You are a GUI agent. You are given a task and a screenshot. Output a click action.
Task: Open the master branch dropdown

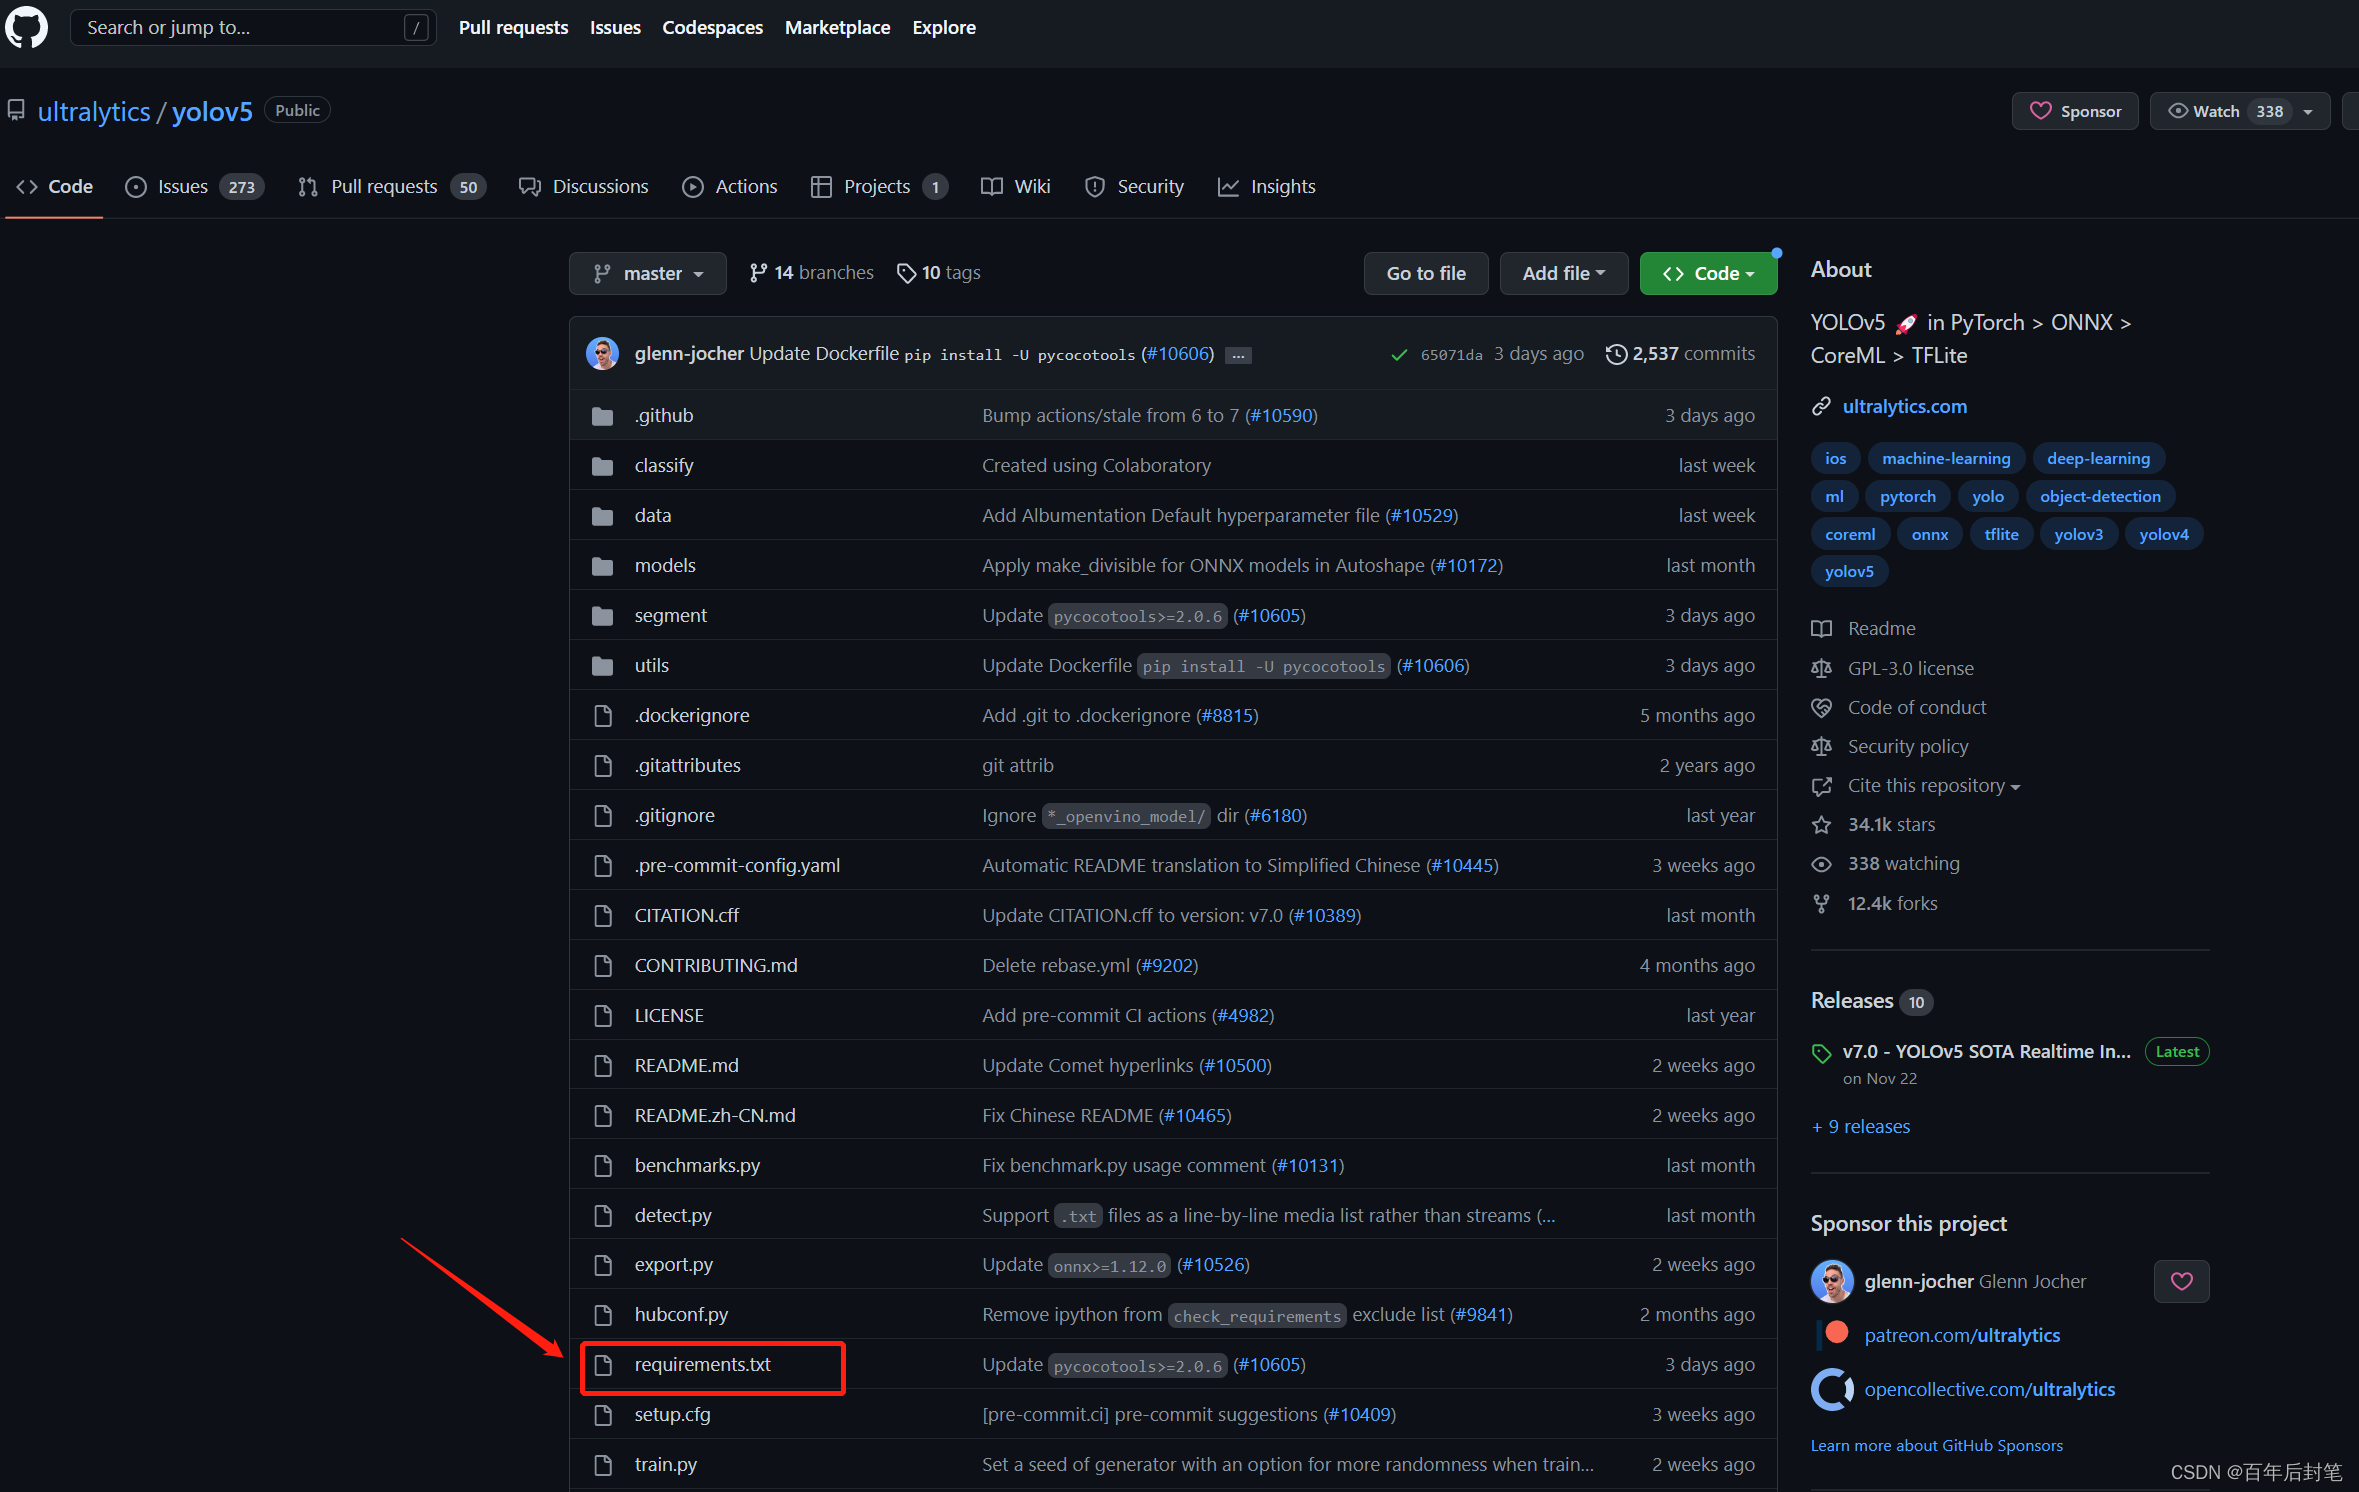coord(647,274)
